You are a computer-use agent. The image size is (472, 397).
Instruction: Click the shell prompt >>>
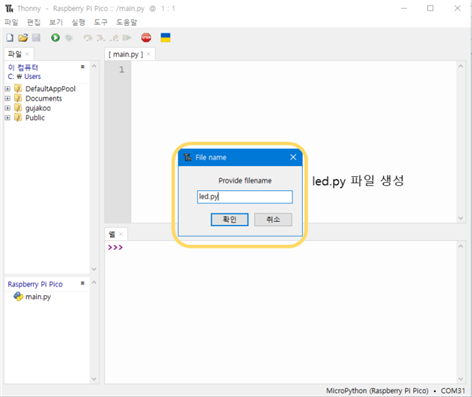pos(115,247)
